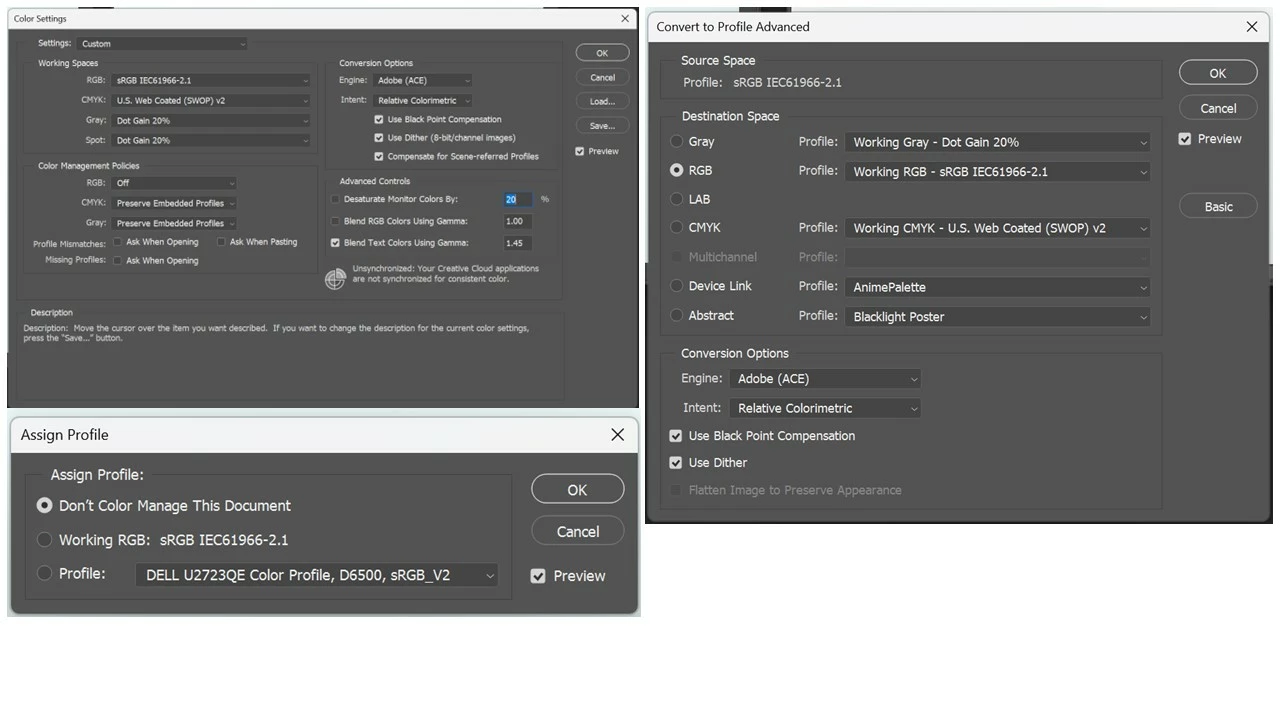Click Cancel in Convert to Profile dialog
Image resolution: width=1280 pixels, height=720 pixels.
point(1217,108)
